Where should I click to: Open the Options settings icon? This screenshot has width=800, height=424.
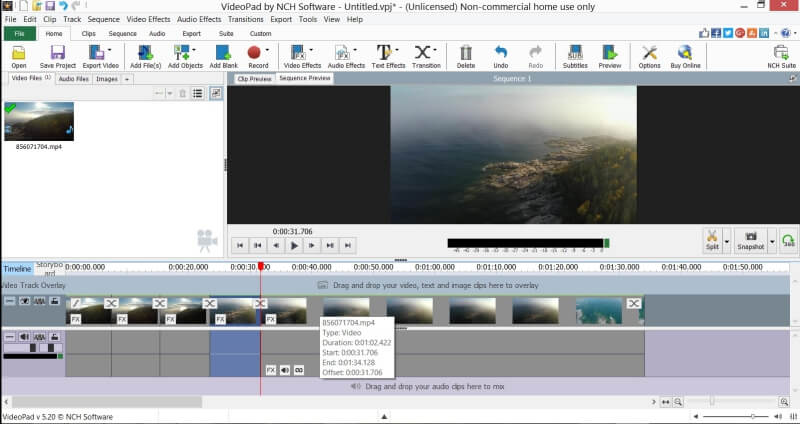pos(649,56)
